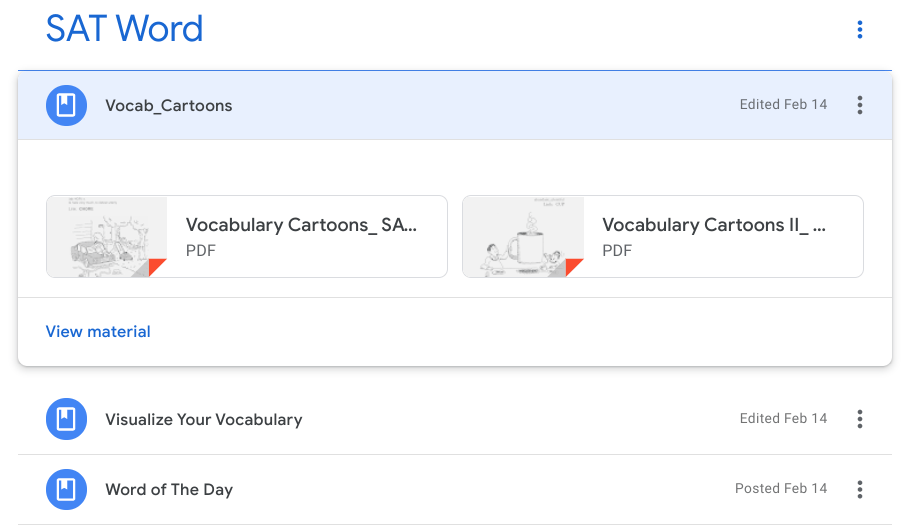Click the Word of The Day material icon
The width and height of the screenshot is (901, 530).
(66, 490)
